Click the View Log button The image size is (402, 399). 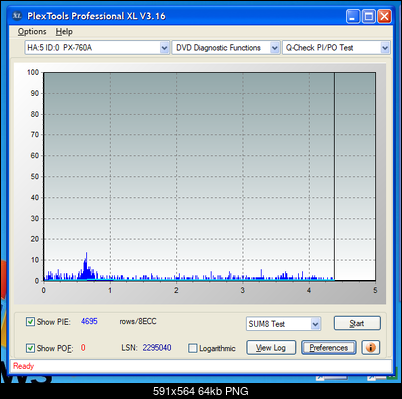[x=271, y=348]
